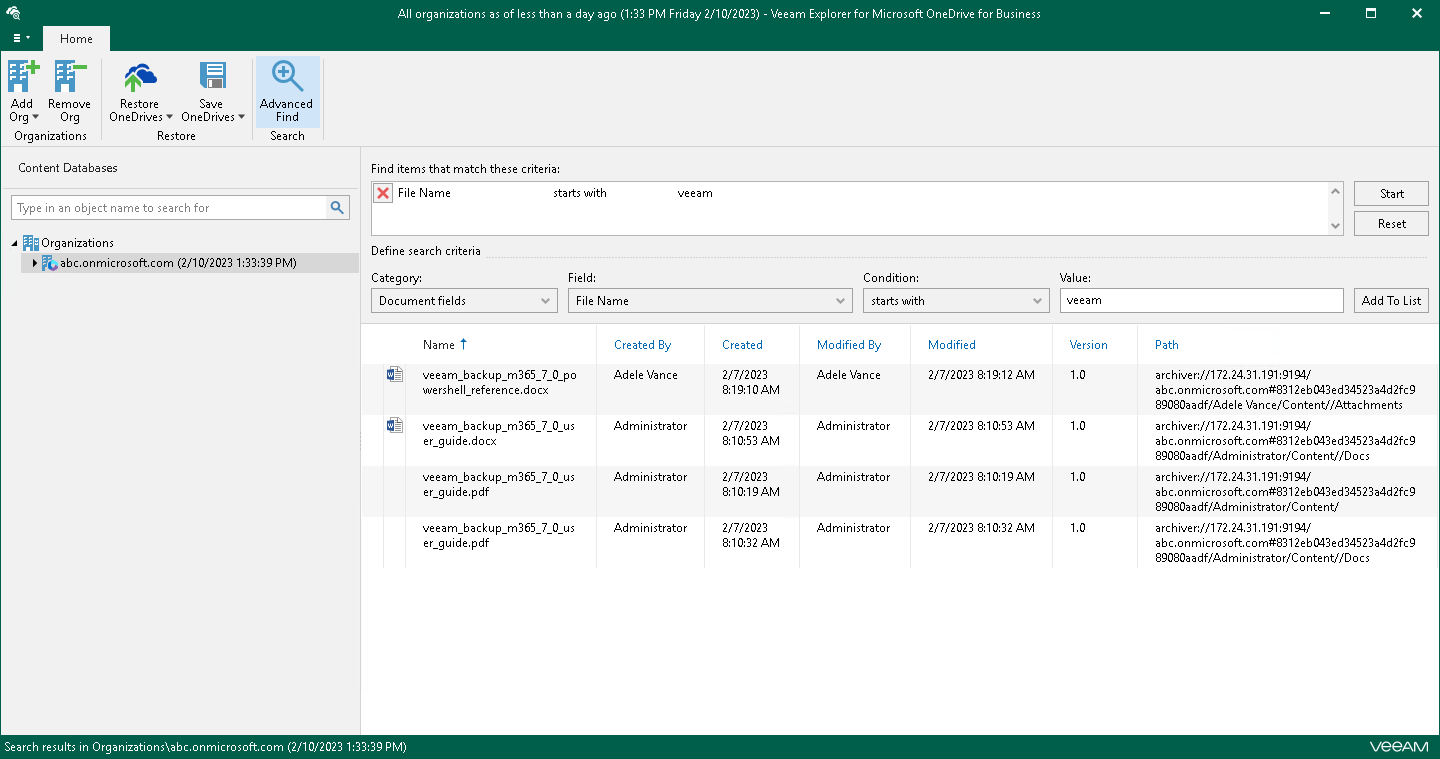The width and height of the screenshot is (1440, 759).
Task: Sort results by the Modified column header
Action: pyautogui.click(x=951, y=345)
